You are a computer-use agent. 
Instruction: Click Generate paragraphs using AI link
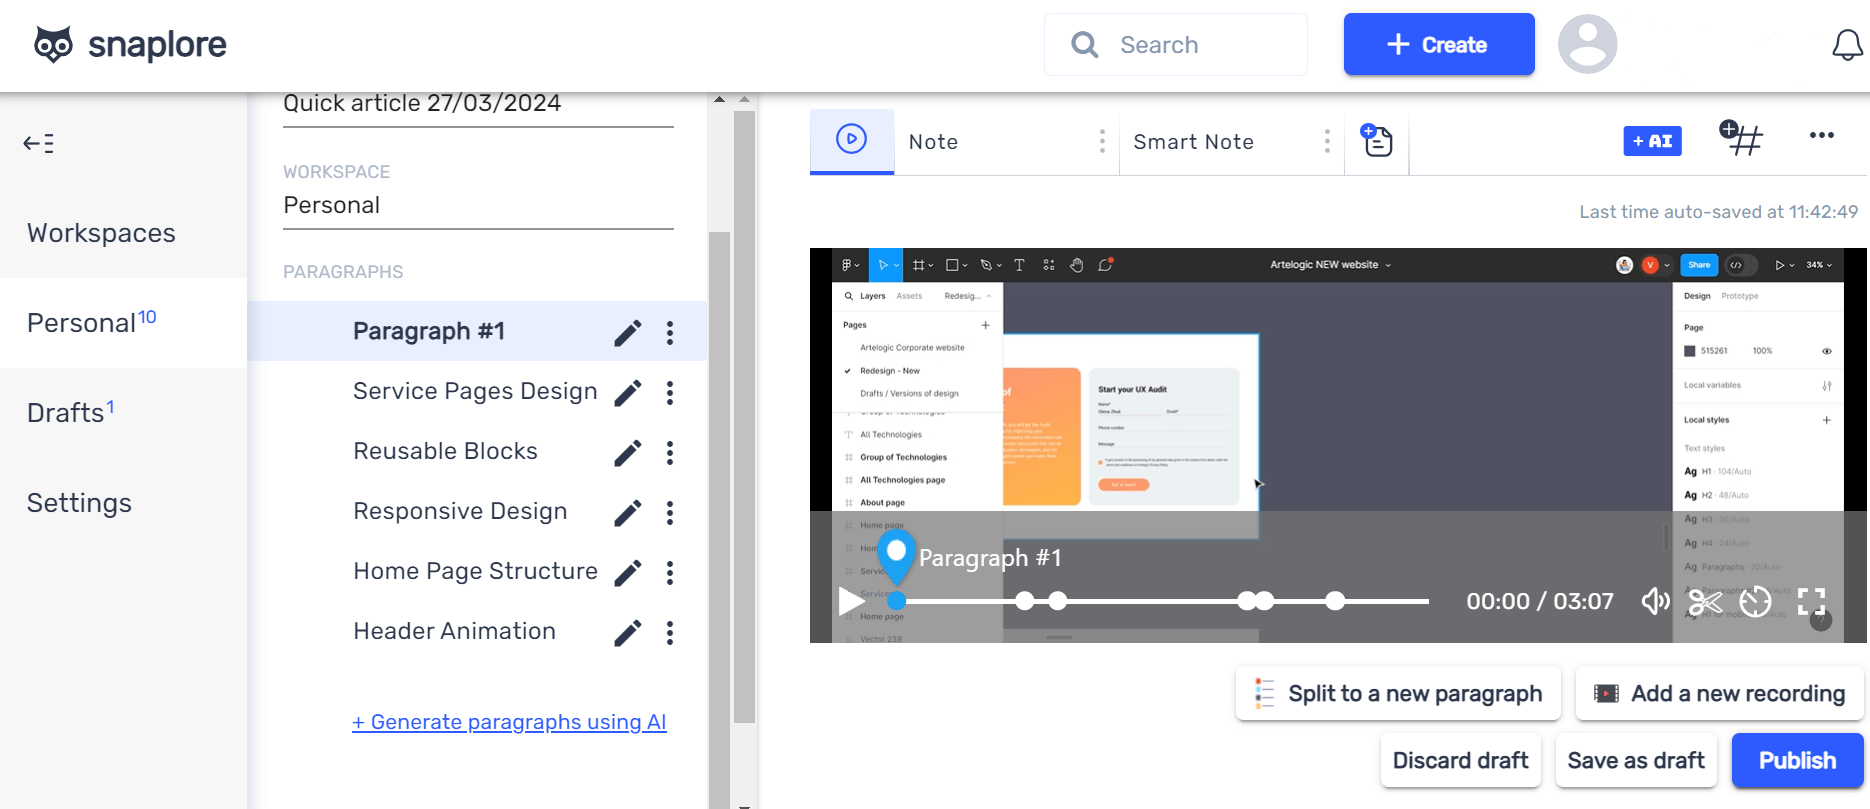coord(509,722)
